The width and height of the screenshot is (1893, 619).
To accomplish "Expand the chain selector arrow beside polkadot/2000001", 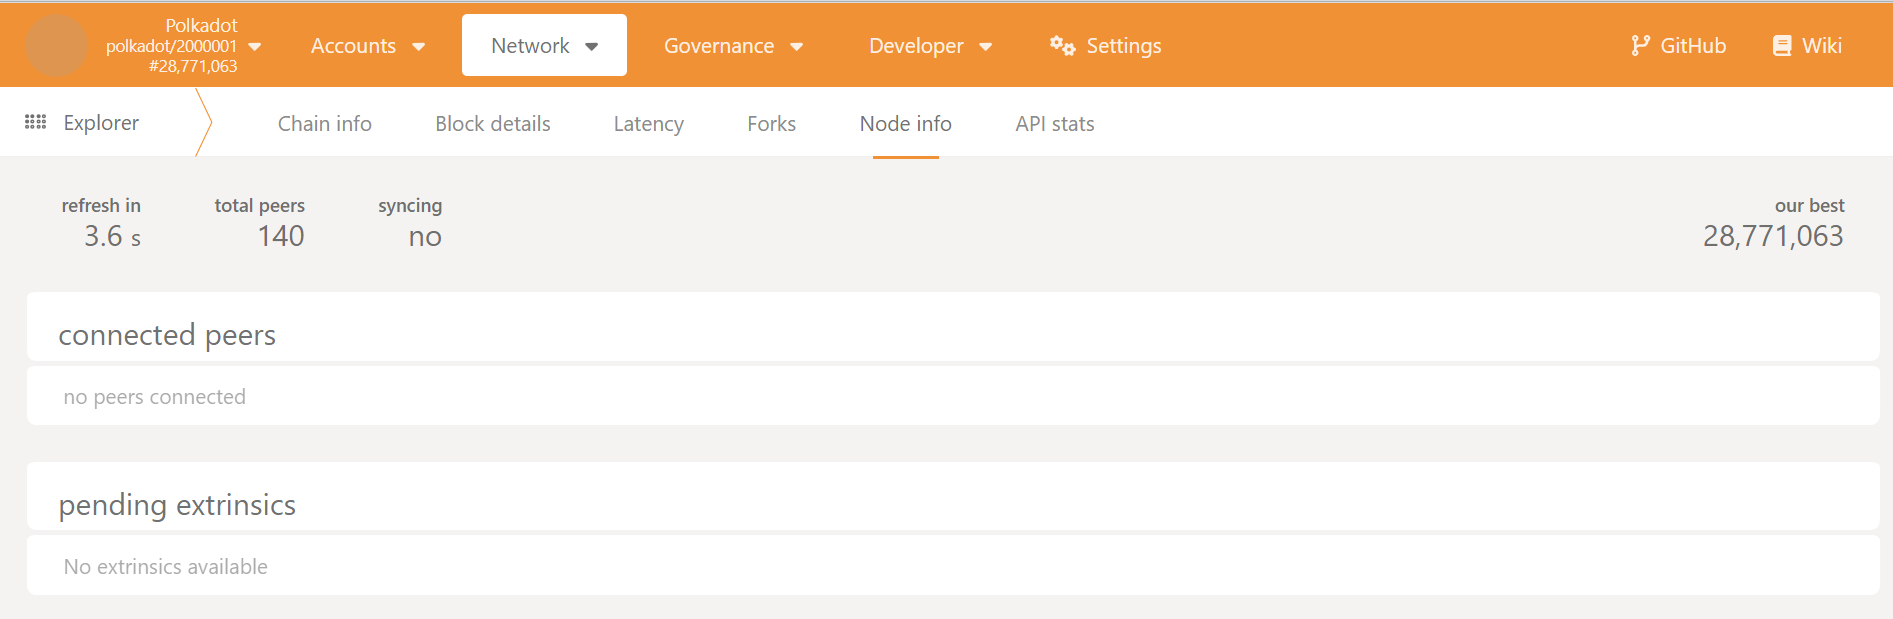I will point(255,46).
